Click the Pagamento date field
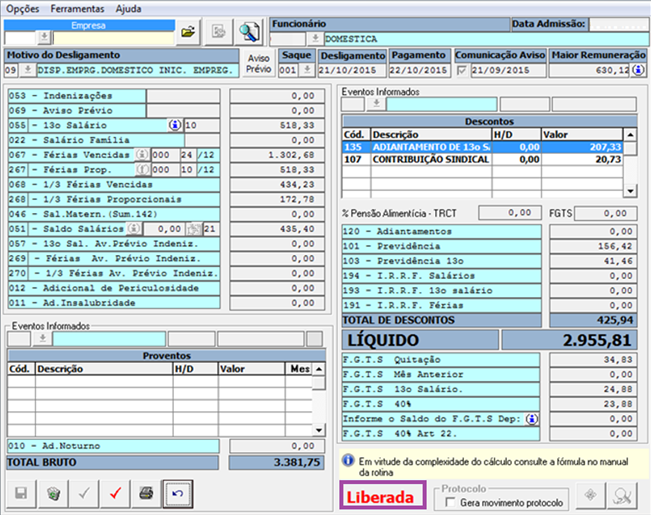Image resolution: width=651 pixels, height=515 pixels. coord(419,70)
